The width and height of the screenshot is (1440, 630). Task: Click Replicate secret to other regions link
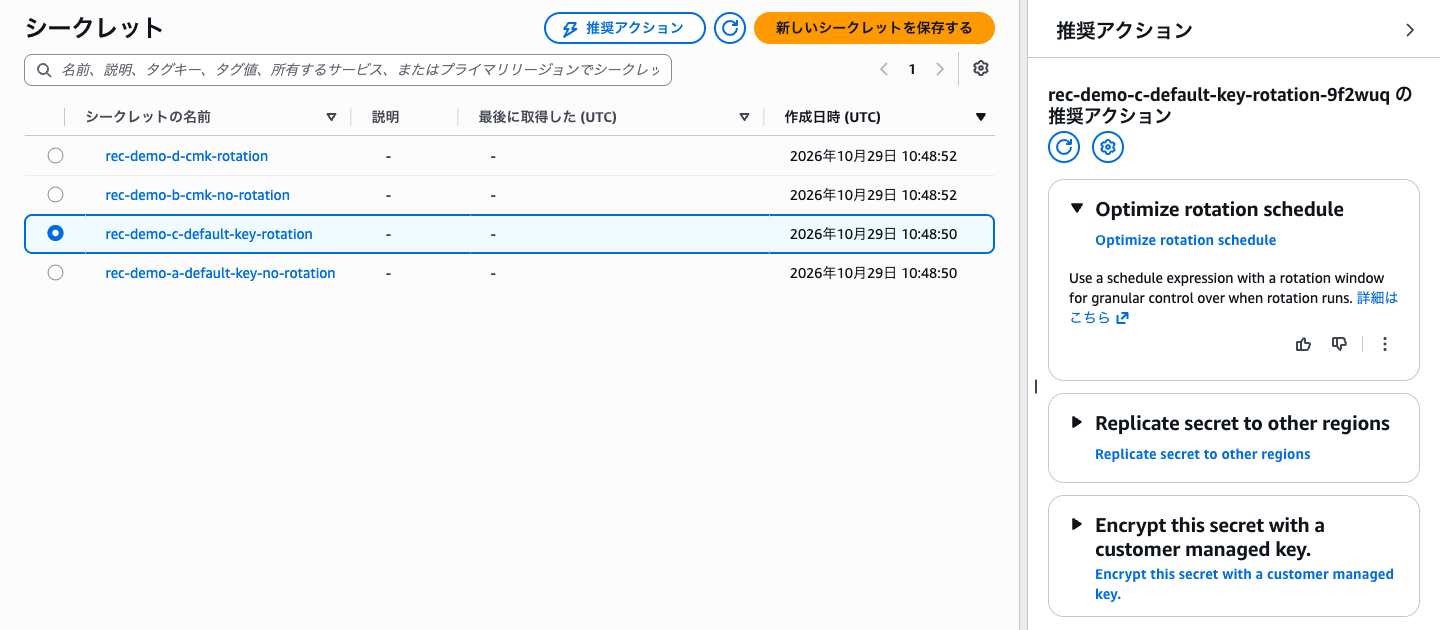1203,454
